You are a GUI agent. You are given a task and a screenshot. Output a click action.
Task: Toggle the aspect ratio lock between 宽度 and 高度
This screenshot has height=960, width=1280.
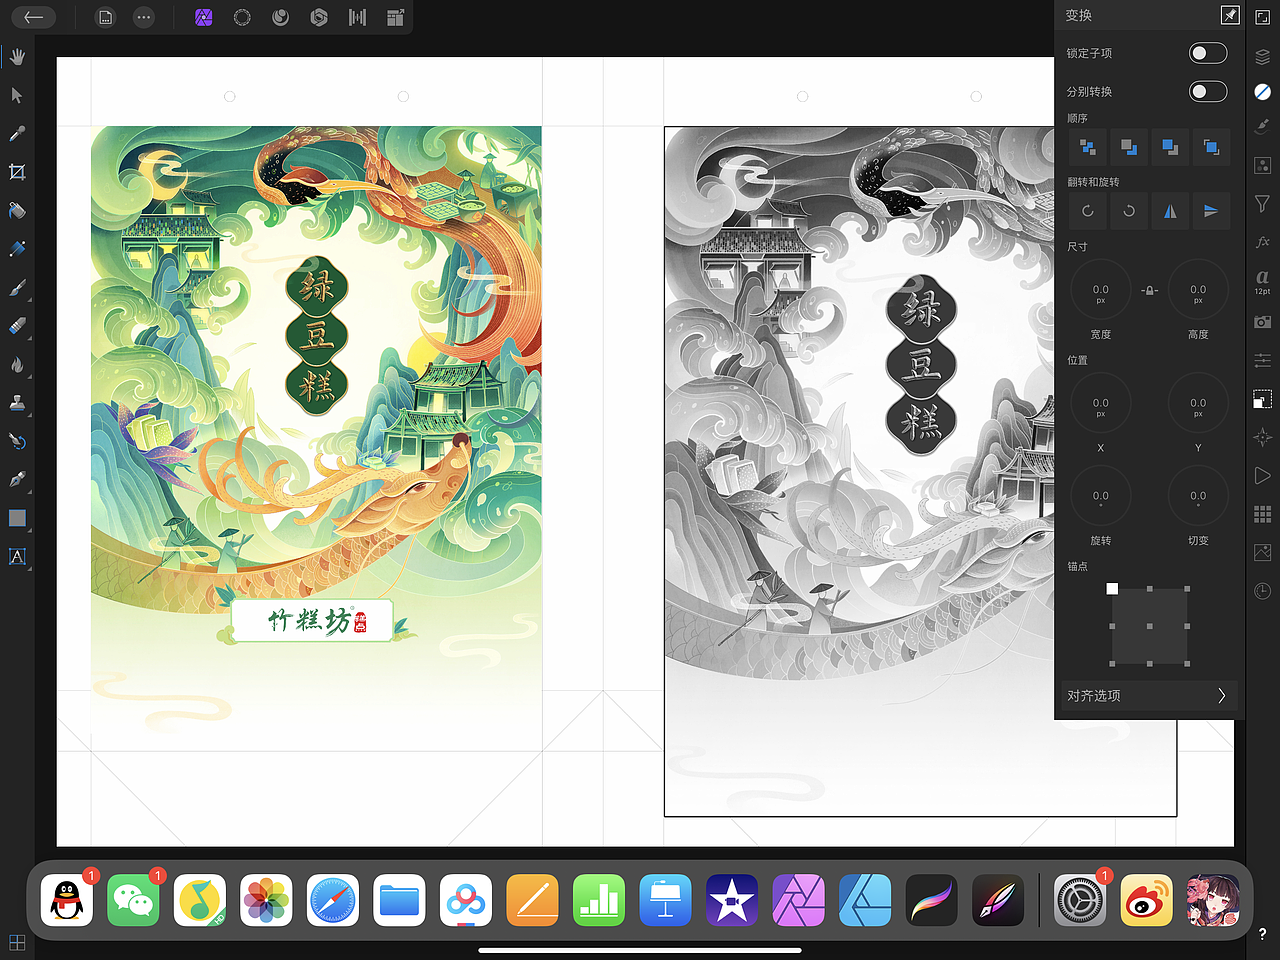[1149, 290]
